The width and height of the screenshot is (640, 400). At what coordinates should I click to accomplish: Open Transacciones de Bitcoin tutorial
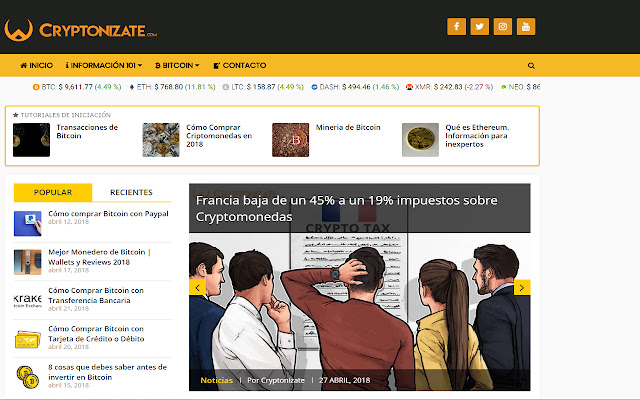87,131
